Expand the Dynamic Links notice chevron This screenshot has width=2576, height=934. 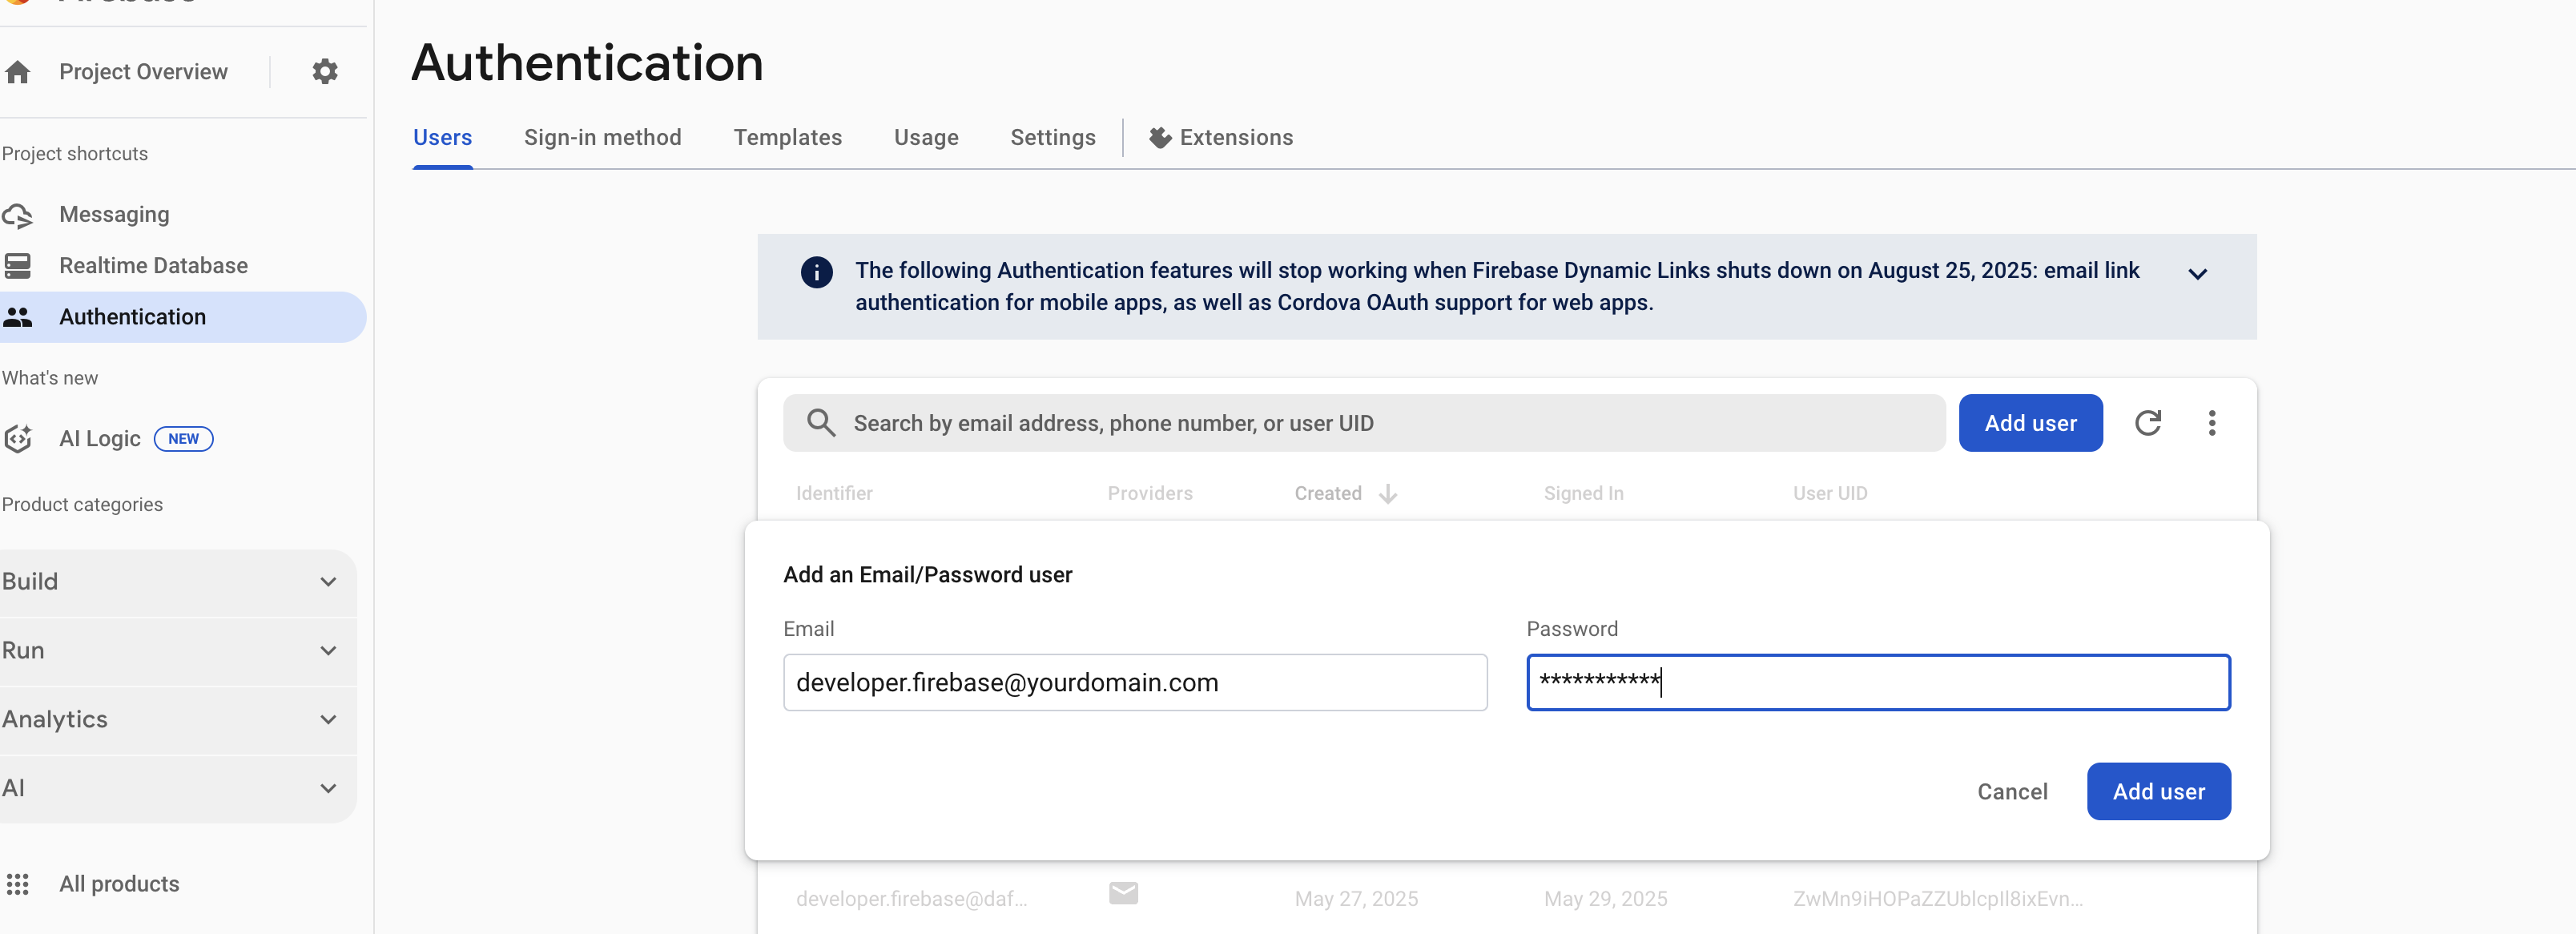coord(2197,274)
